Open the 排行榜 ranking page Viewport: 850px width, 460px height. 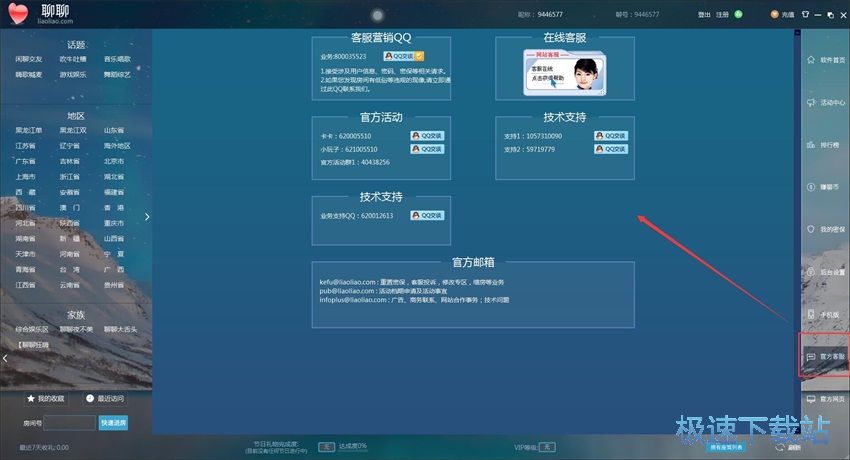click(823, 145)
